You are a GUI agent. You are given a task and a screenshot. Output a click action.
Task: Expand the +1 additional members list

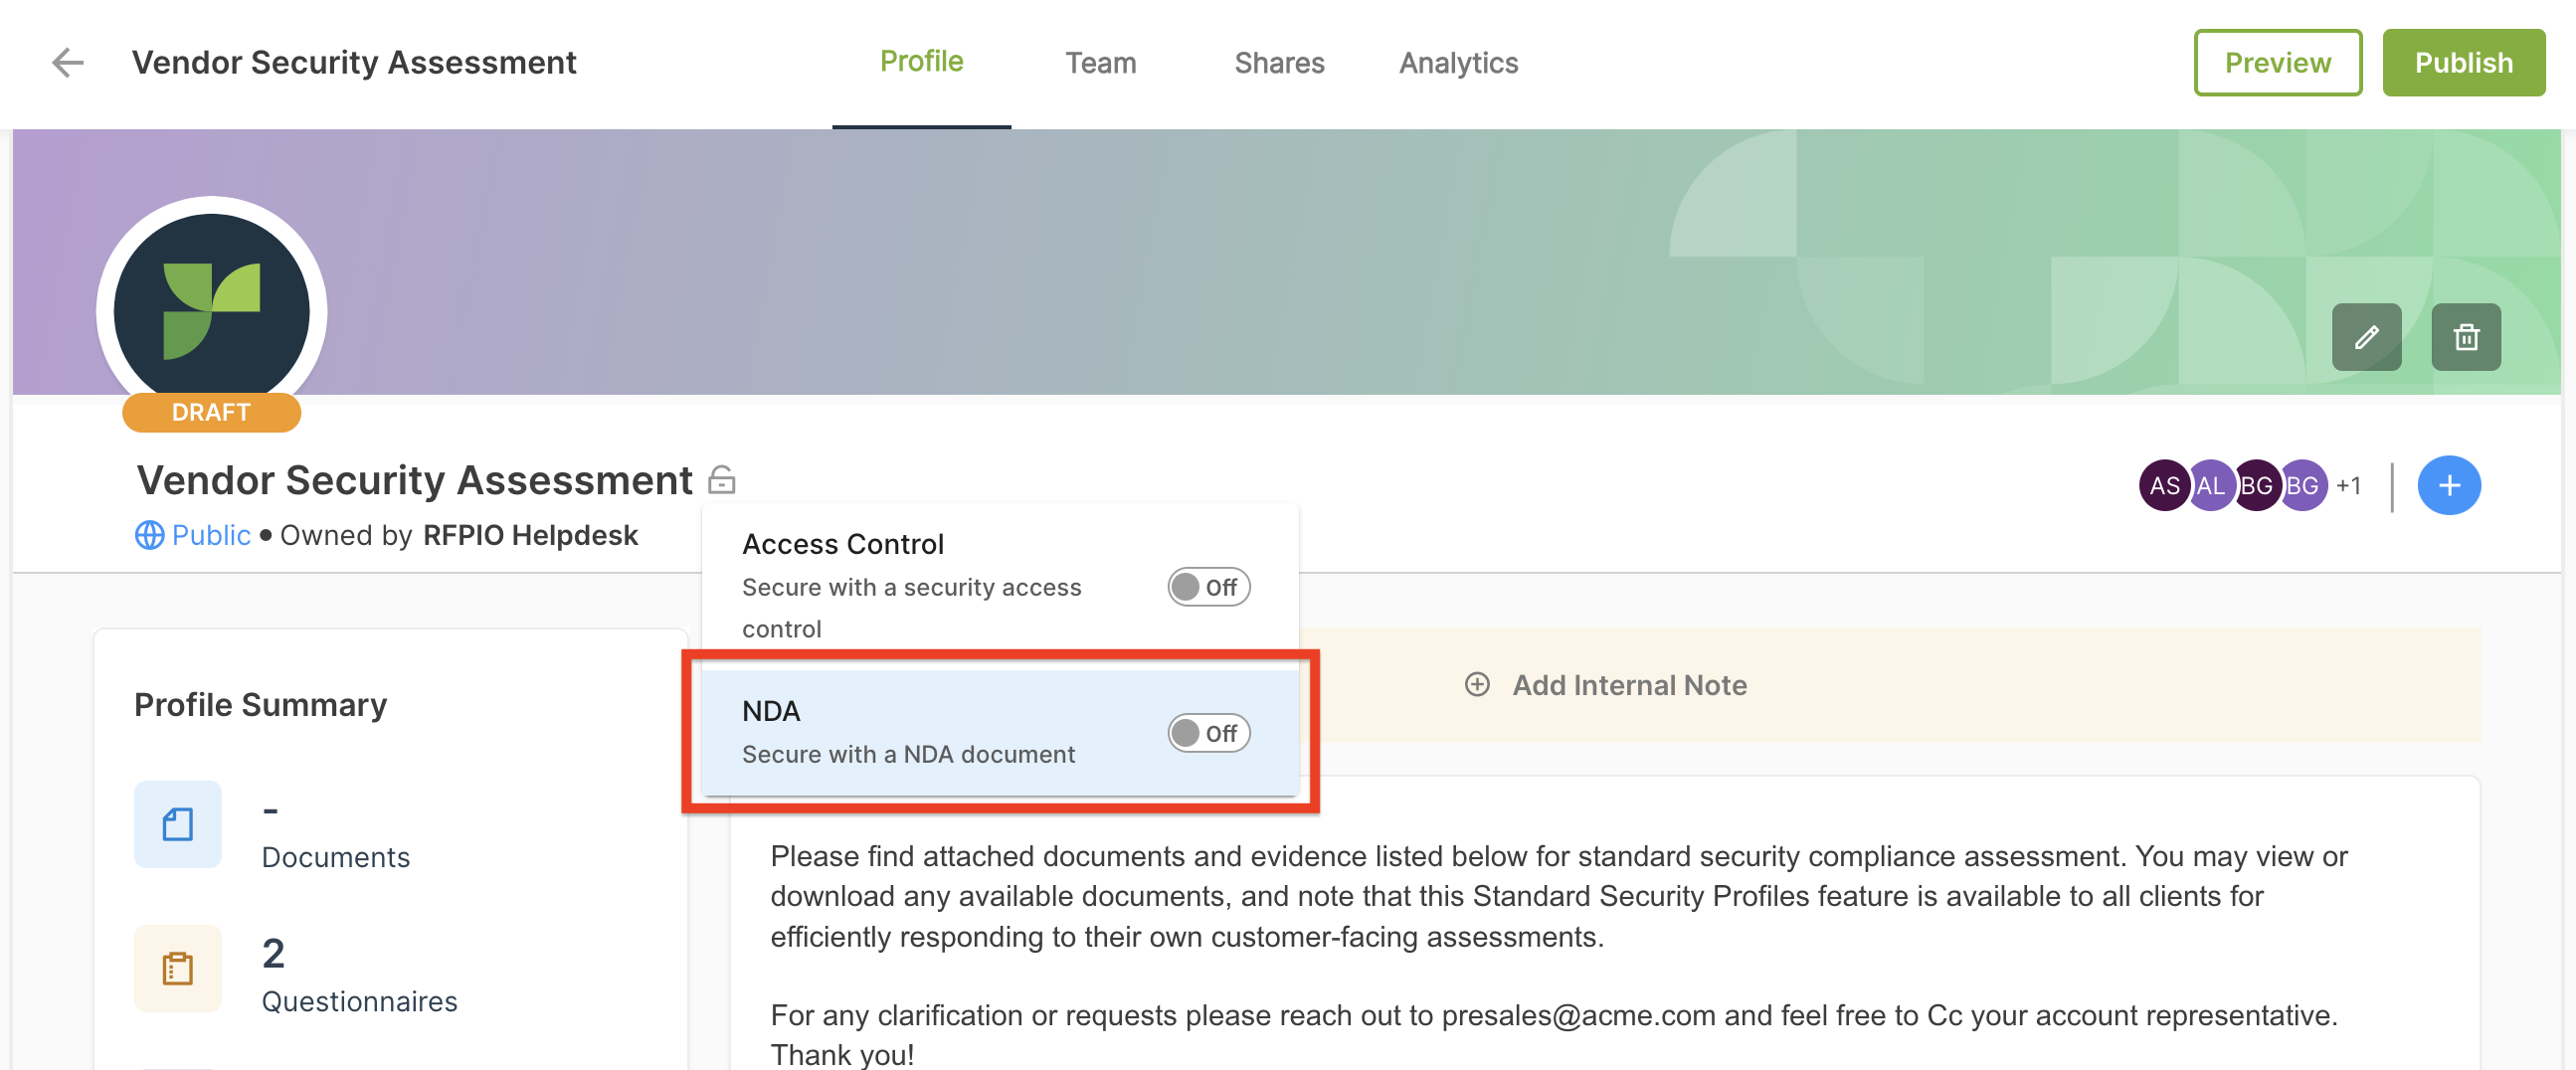(2348, 486)
